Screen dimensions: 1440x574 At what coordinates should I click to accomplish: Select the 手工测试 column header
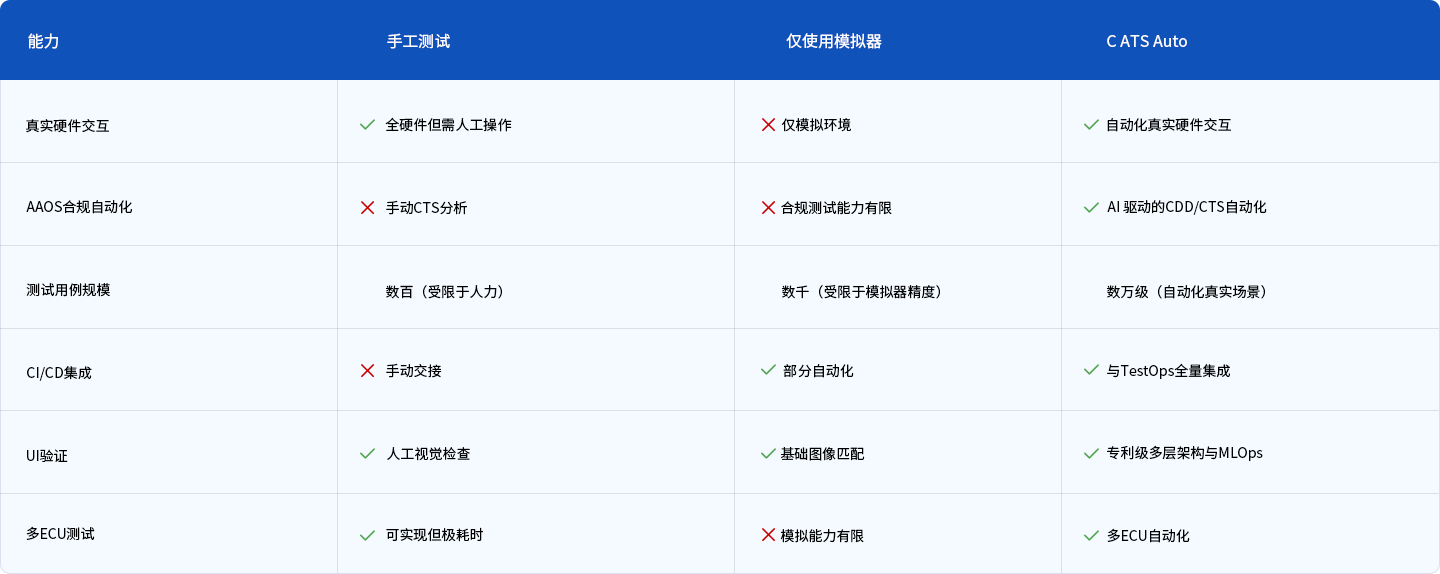(418, 42)
